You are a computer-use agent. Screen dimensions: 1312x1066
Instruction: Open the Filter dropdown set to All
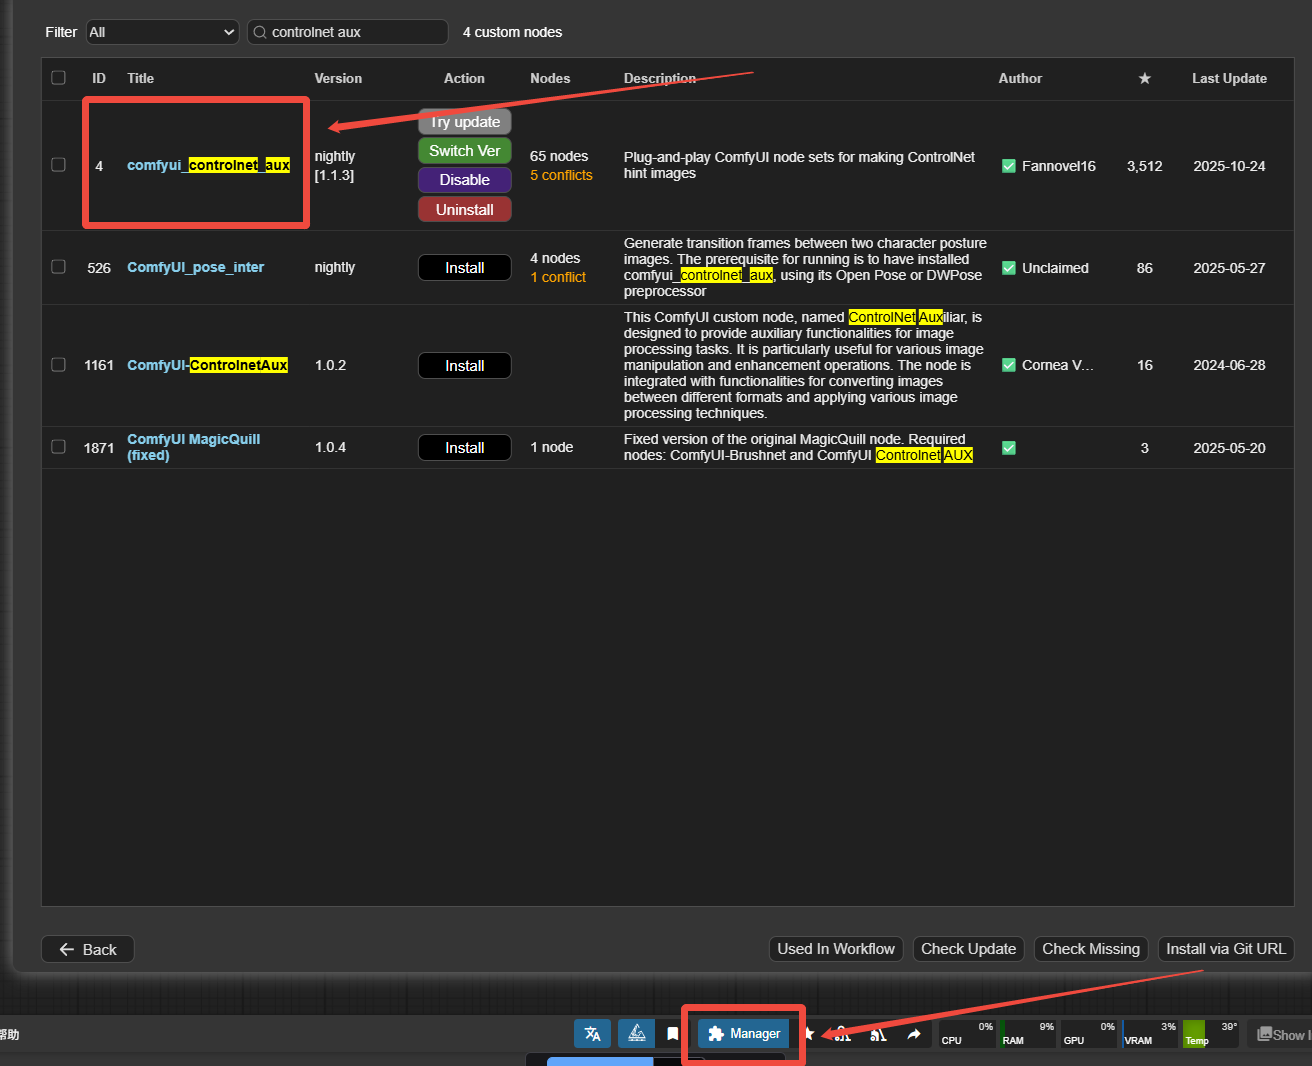point(162,32)
